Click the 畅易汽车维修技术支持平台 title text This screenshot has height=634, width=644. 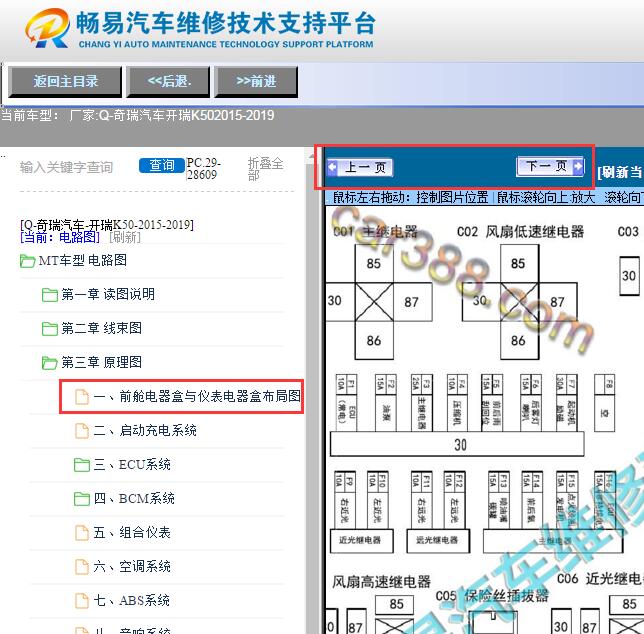pos(226,23)
